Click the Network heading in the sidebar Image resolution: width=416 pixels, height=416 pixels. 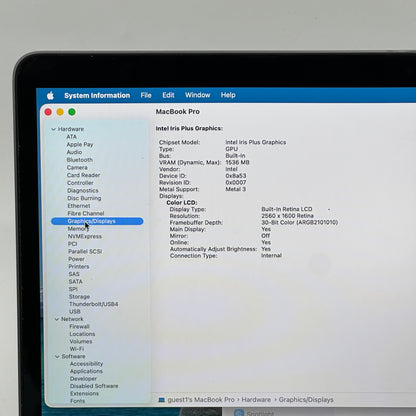pos(72,319)
